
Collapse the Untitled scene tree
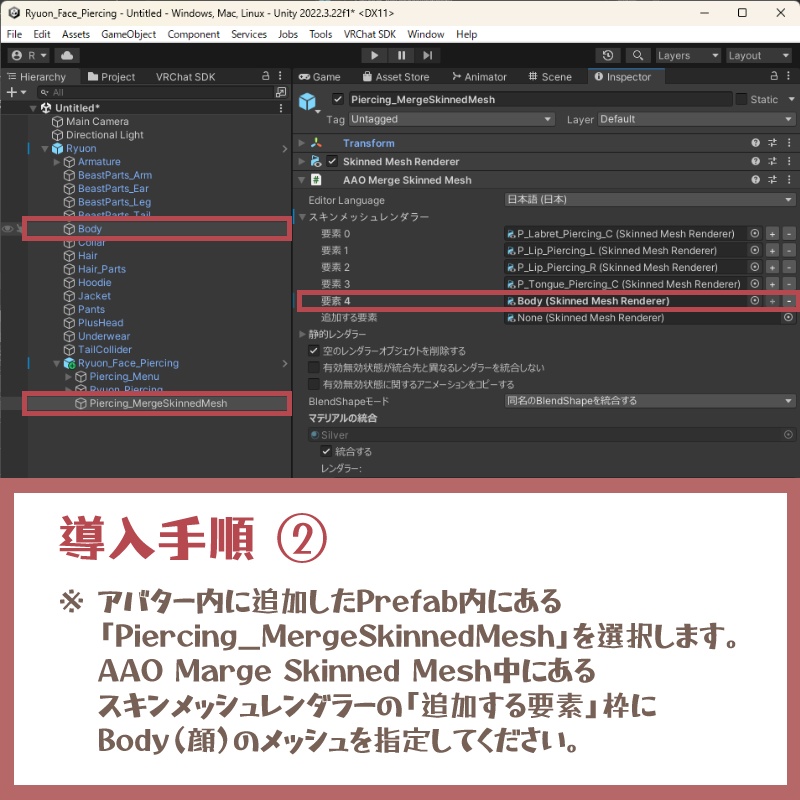click(33, 108)
